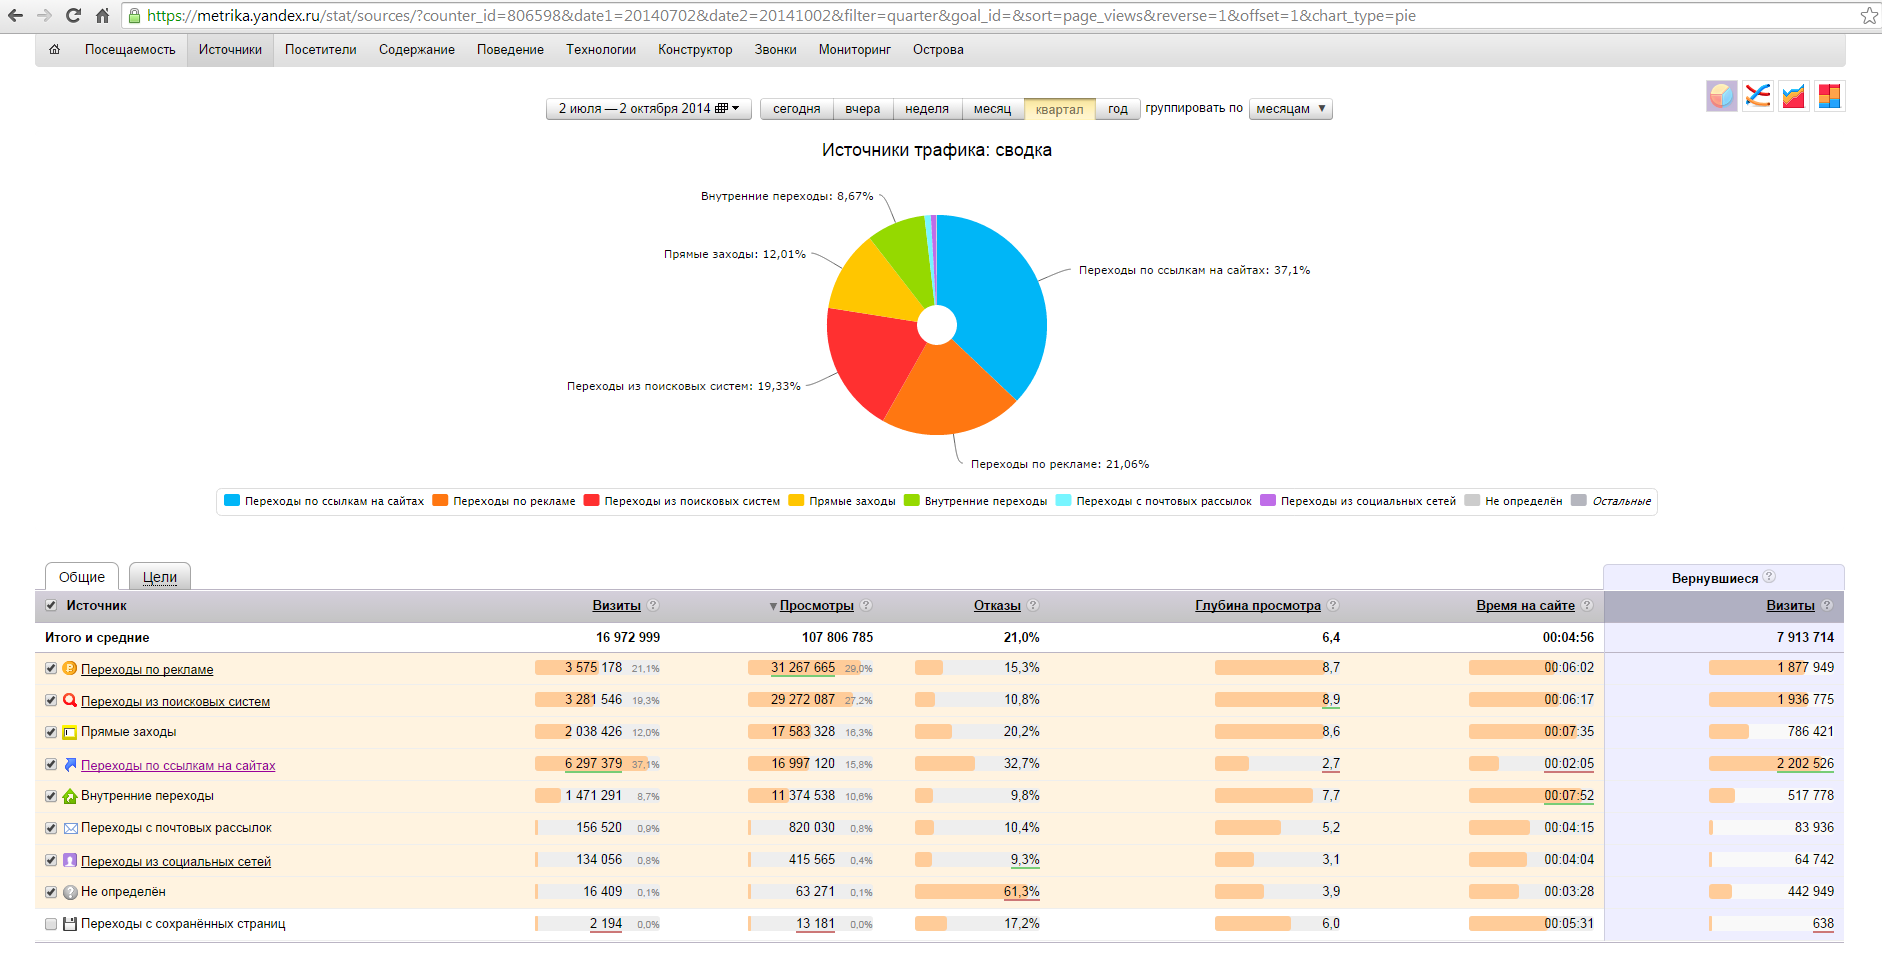Click the help icon by returning Визиты column
Viewport: 1882px width, 958px height.
tap(1827, 605)
